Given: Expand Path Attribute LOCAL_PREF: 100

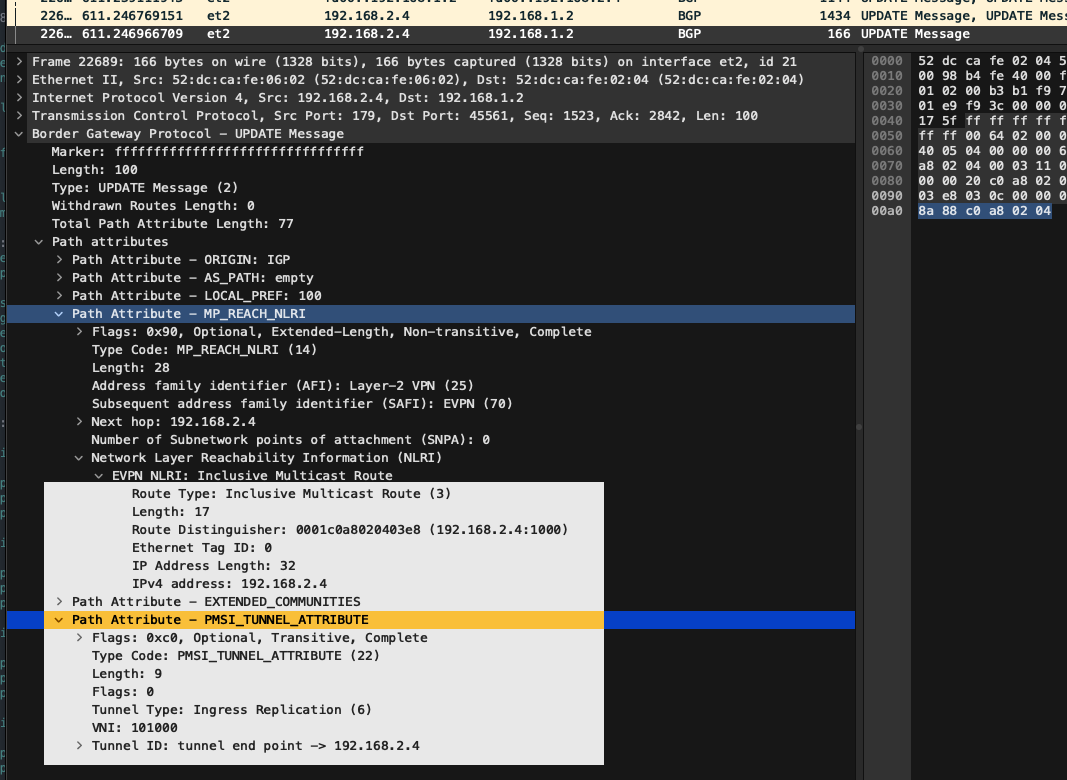Looking at the screenshot, I should 60,296.
